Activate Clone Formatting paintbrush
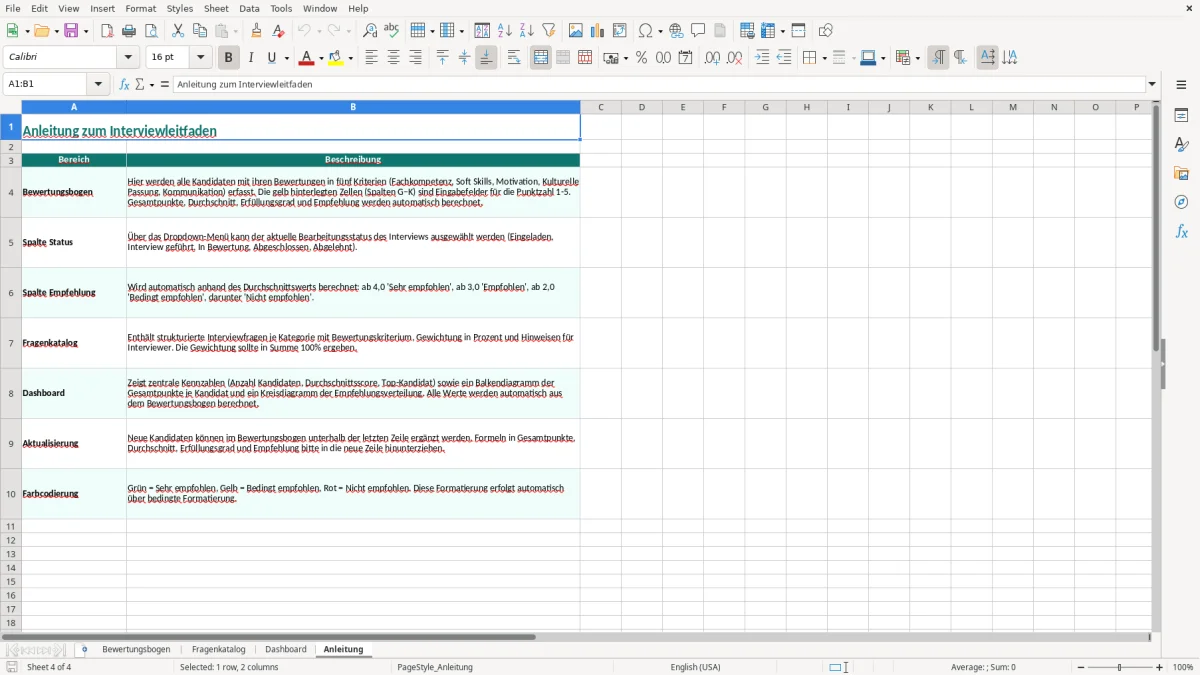 pyautogui.click(x=256, y=31)
